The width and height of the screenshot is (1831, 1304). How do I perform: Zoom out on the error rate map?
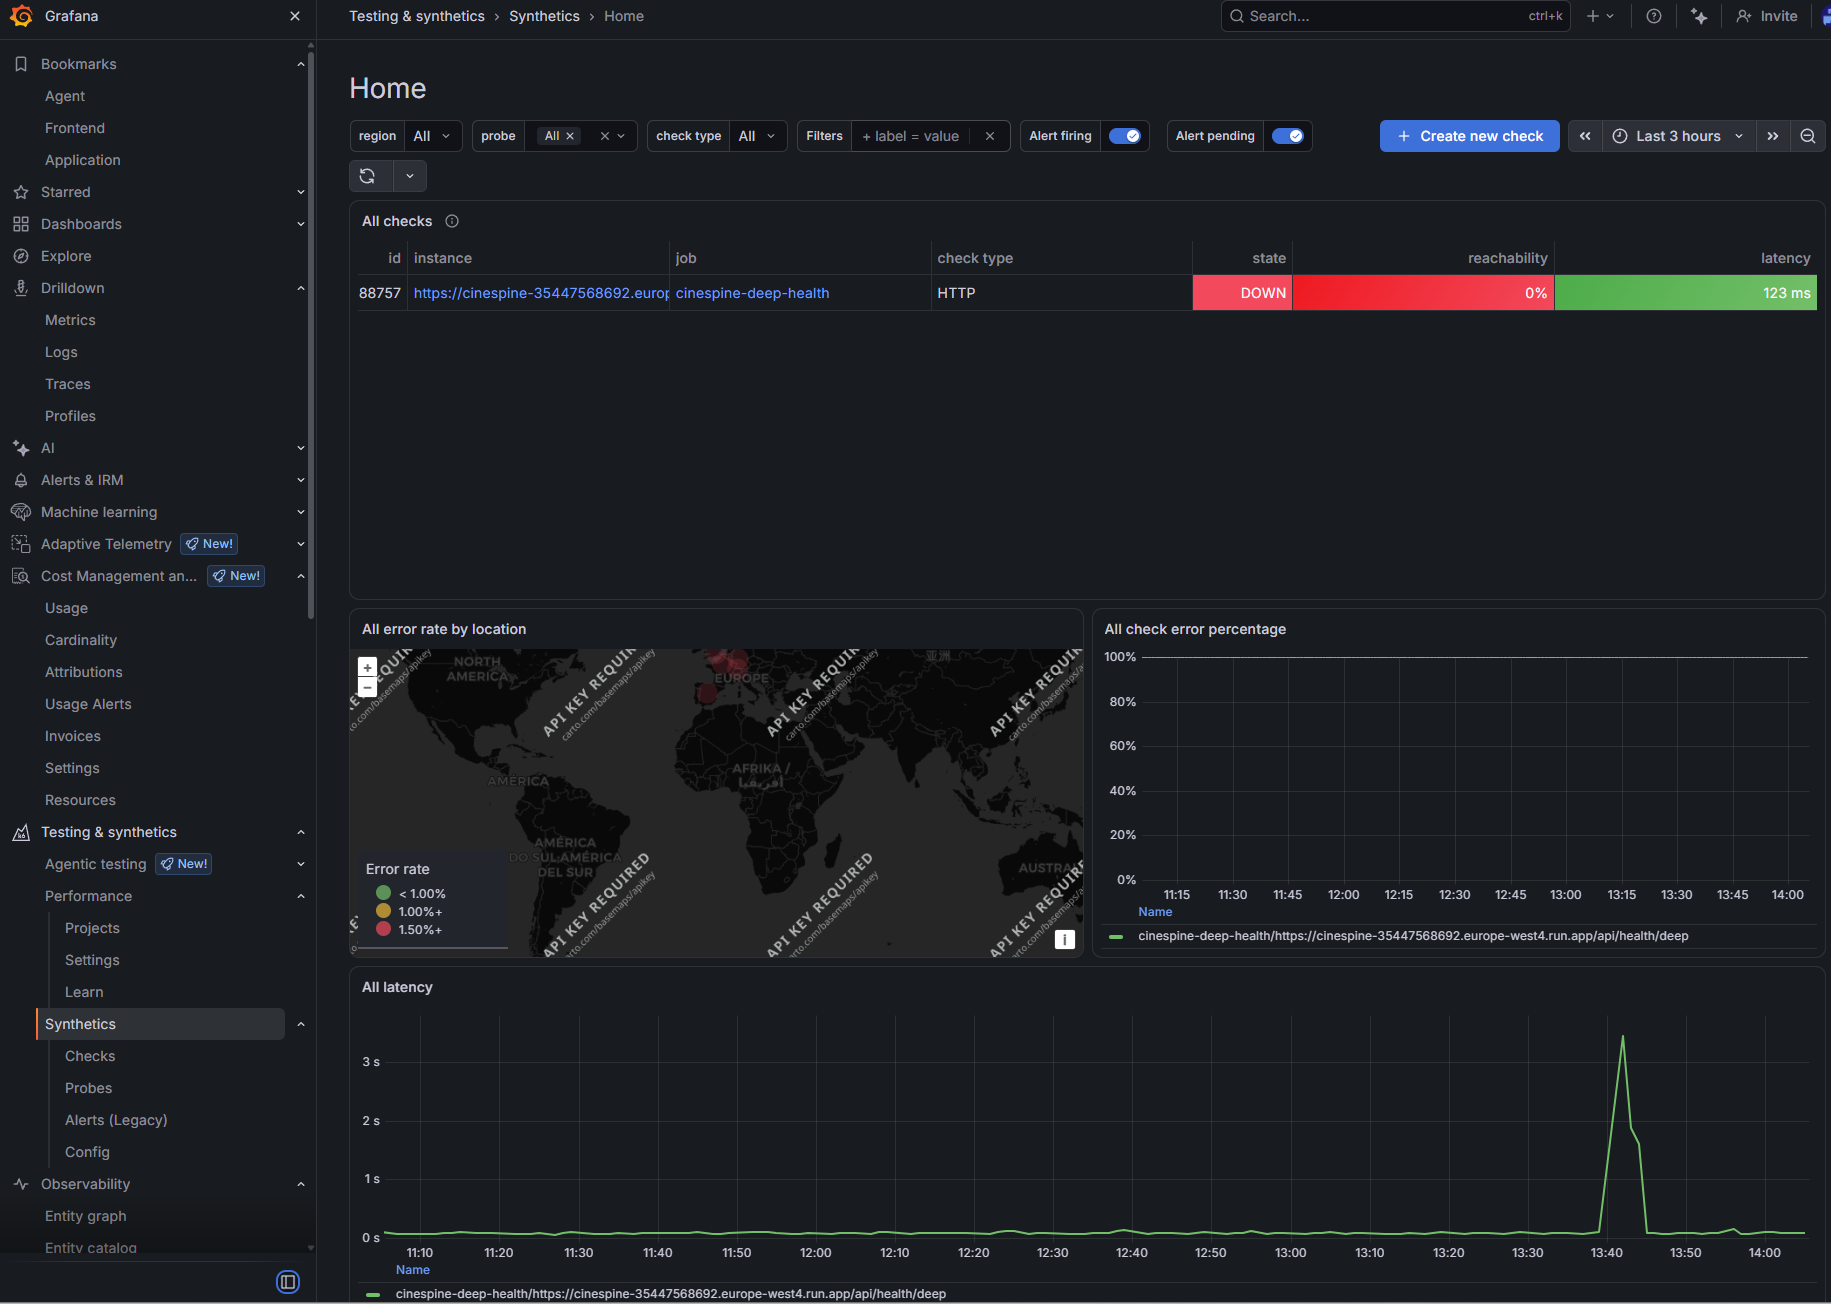click(x=367, y=687)
